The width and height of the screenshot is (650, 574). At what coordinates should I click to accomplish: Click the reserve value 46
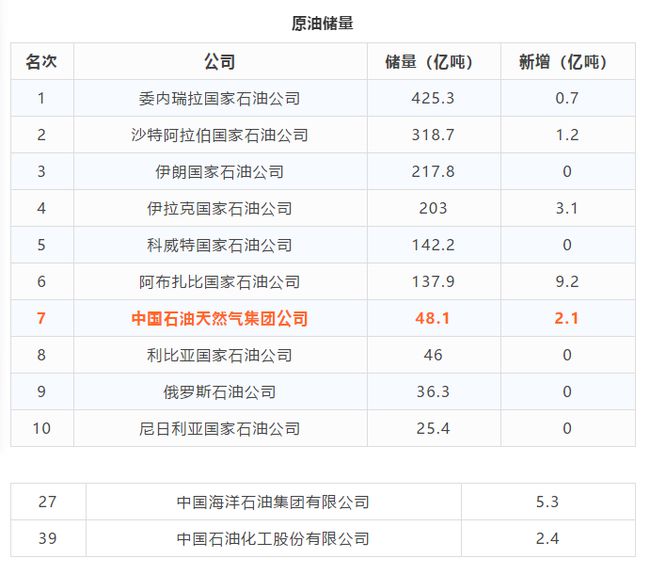(433, 355)
